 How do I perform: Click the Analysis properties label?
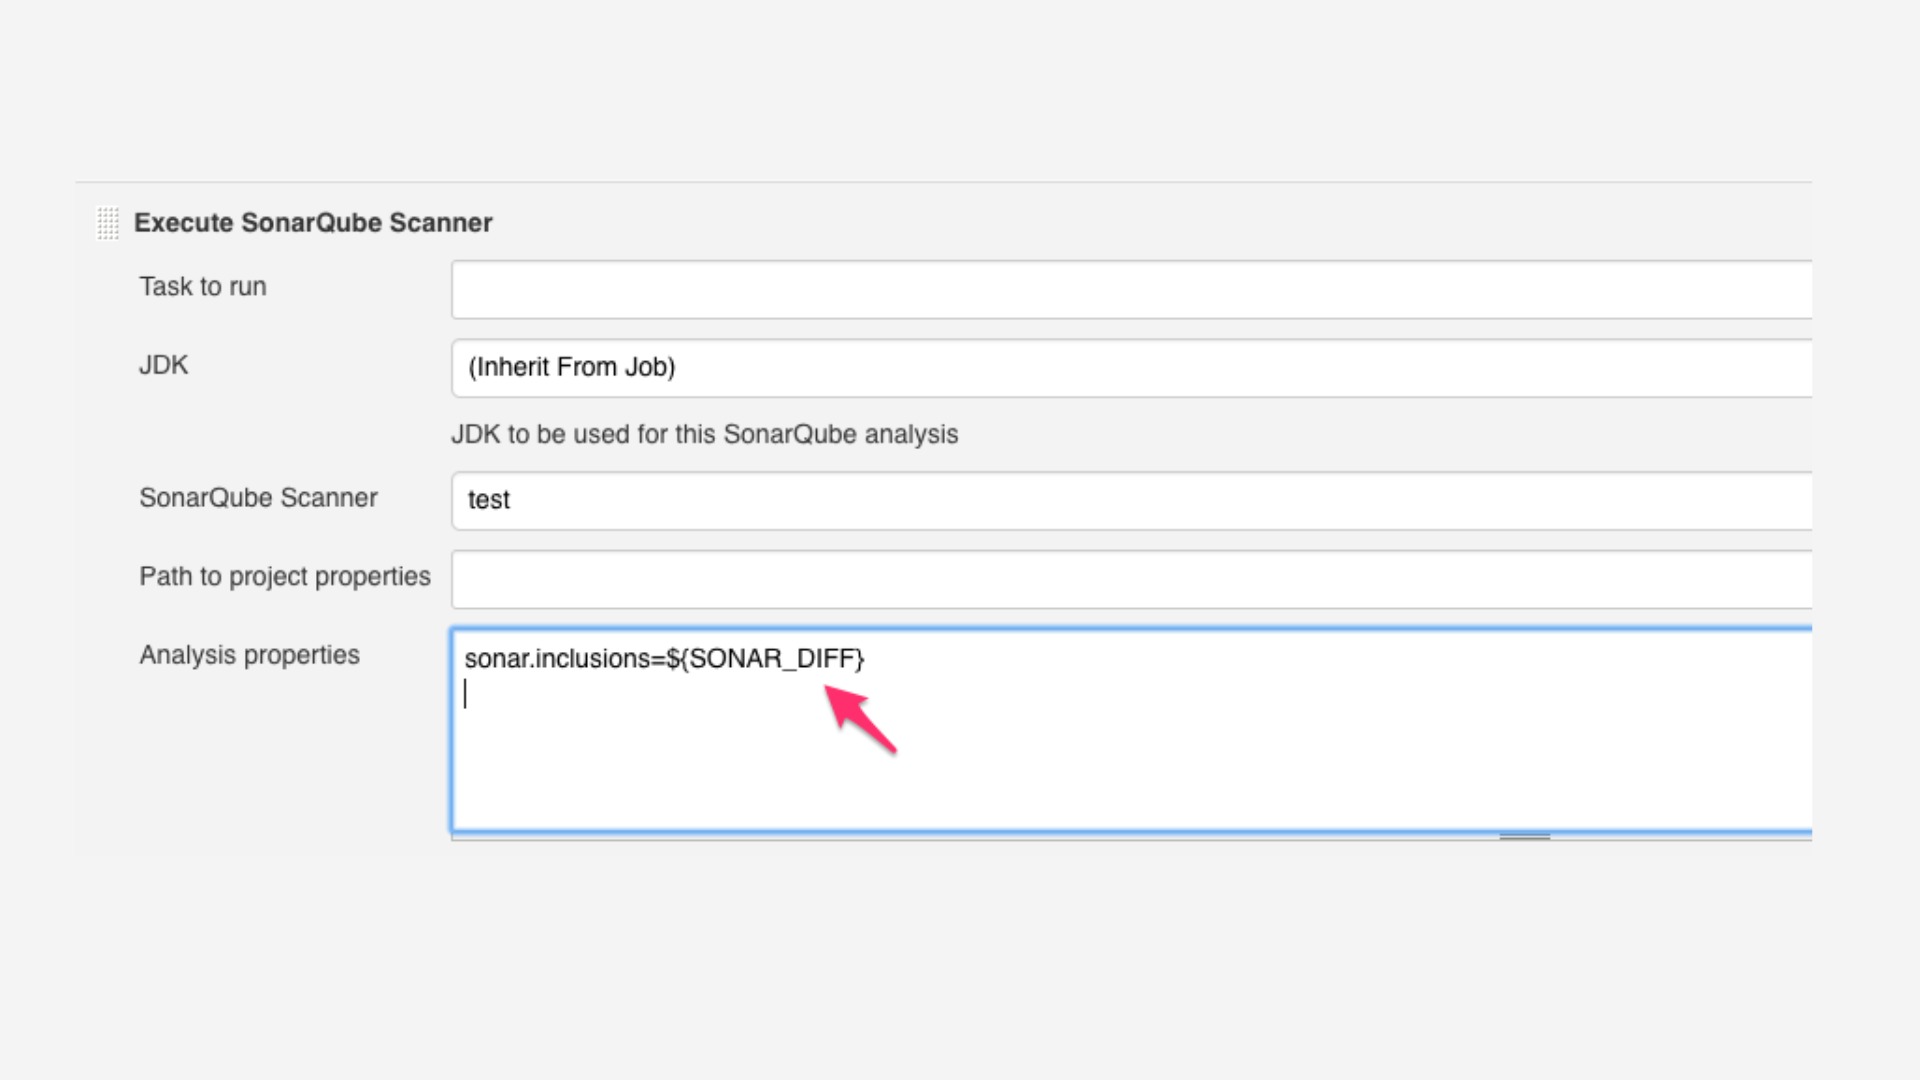(249, 655)
